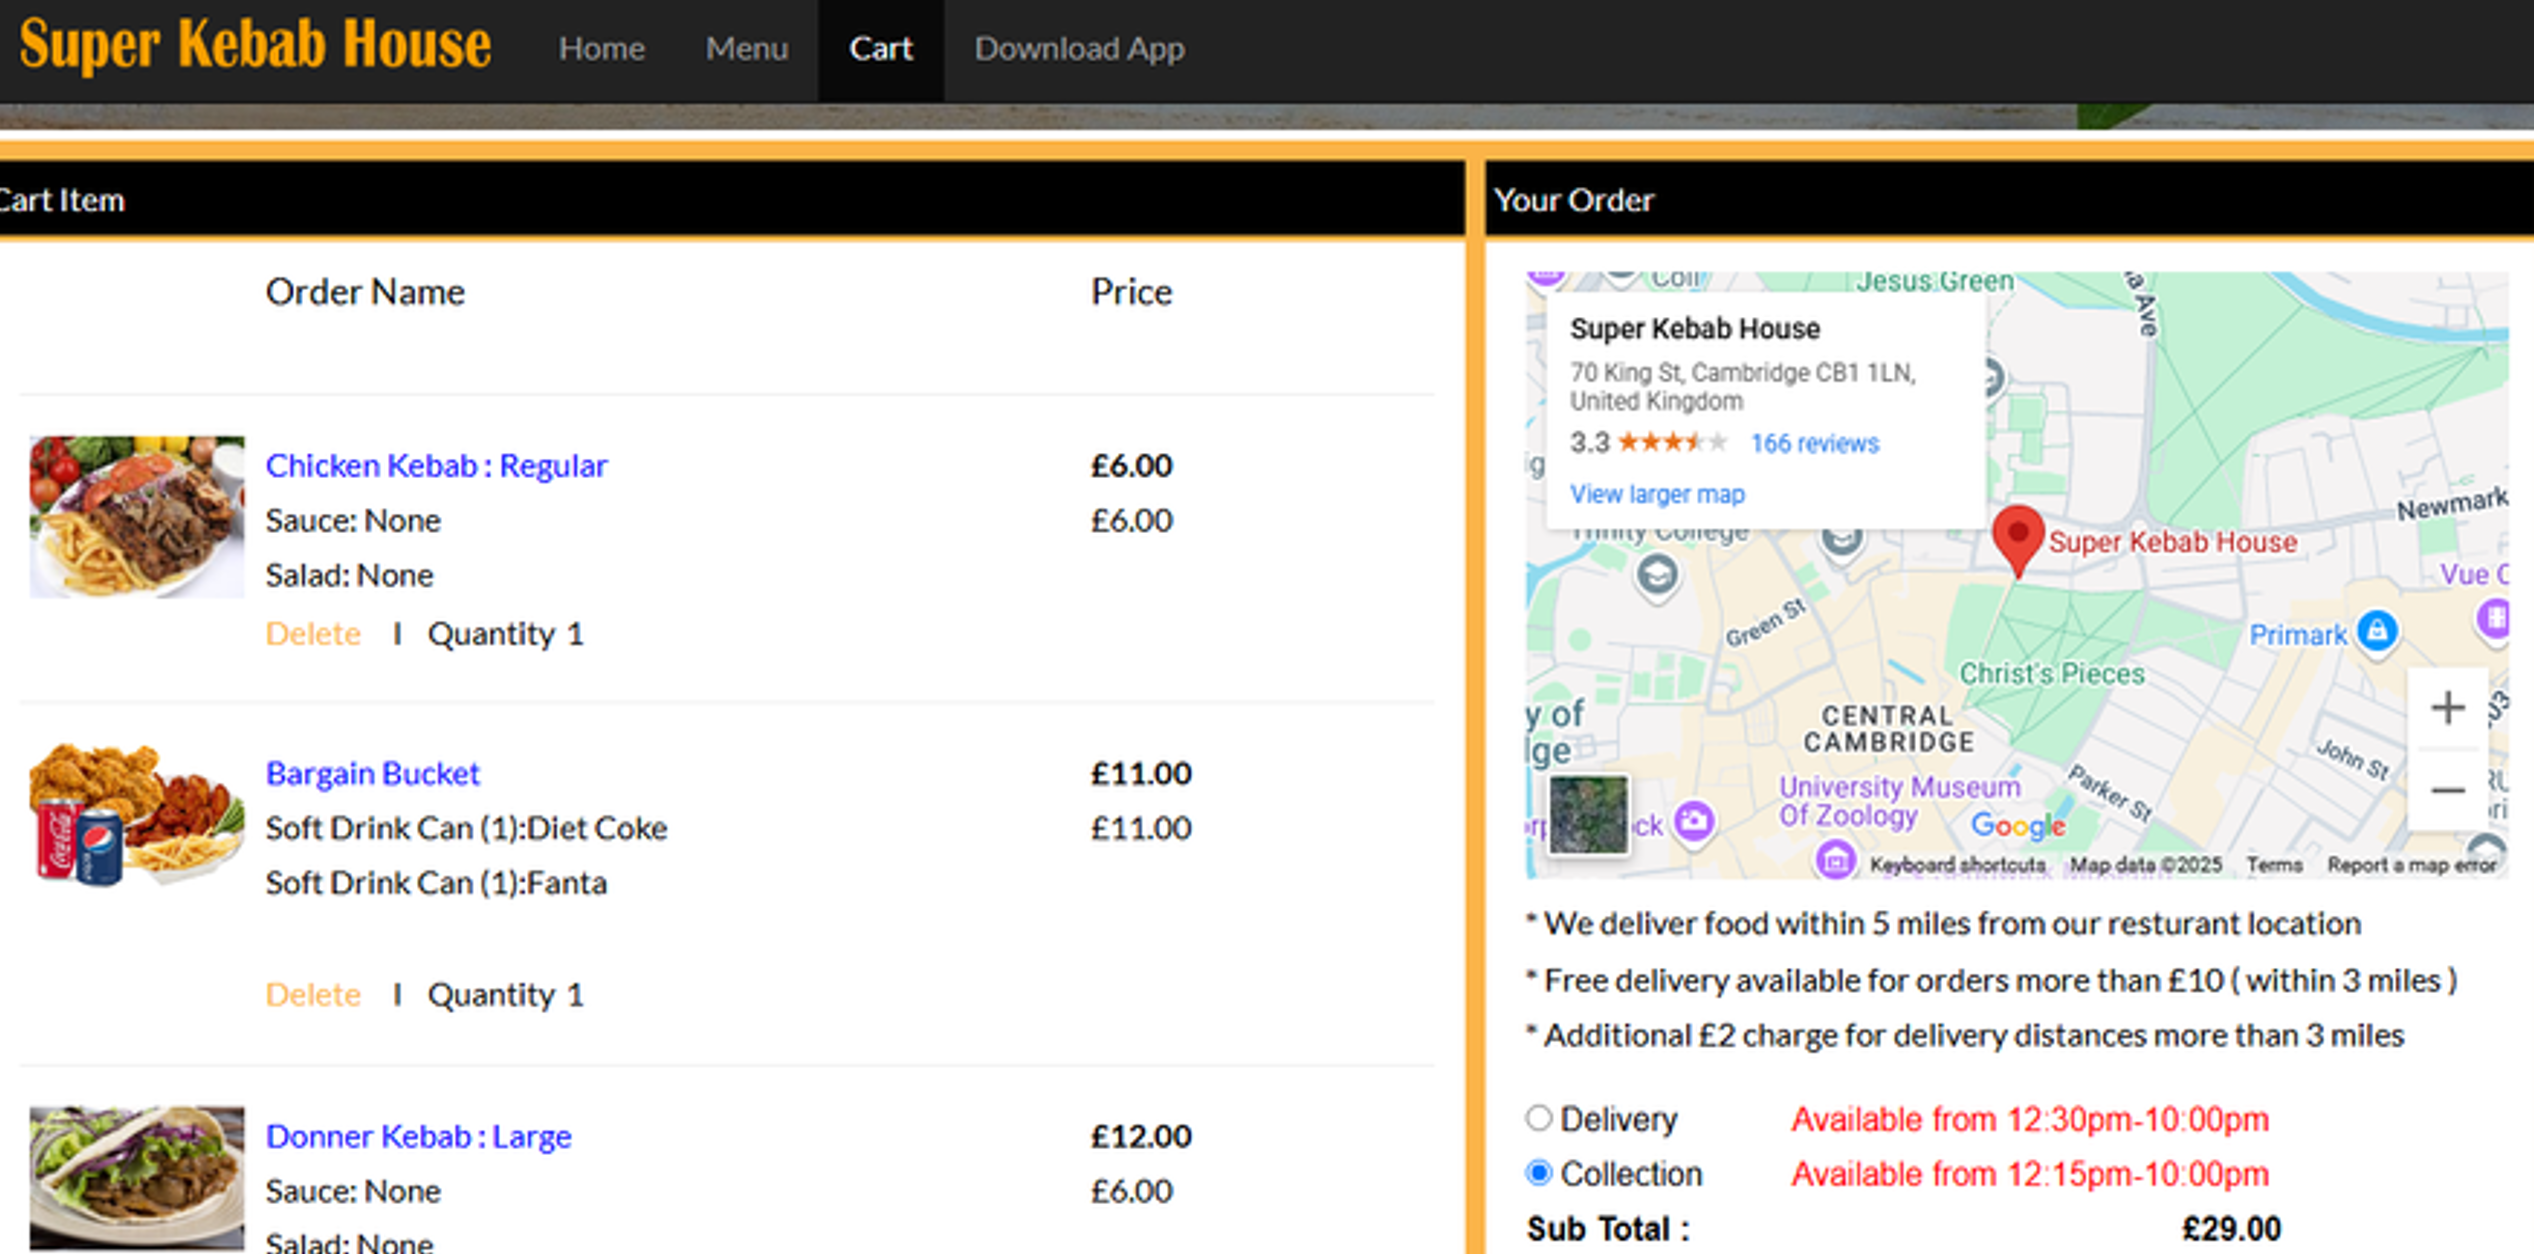Open Download App page
This screenshot has width=2534, height=1254.
(1079, 48)
